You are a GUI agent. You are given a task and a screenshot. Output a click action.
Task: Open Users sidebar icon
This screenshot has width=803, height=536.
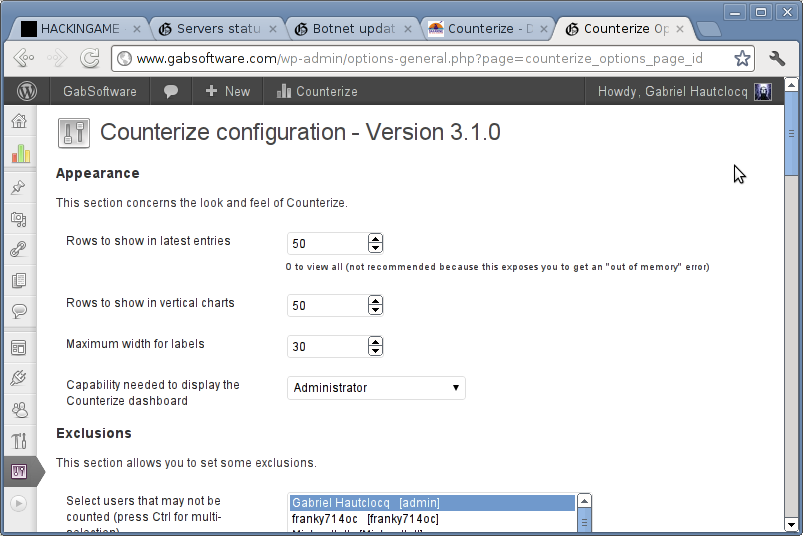19,410
